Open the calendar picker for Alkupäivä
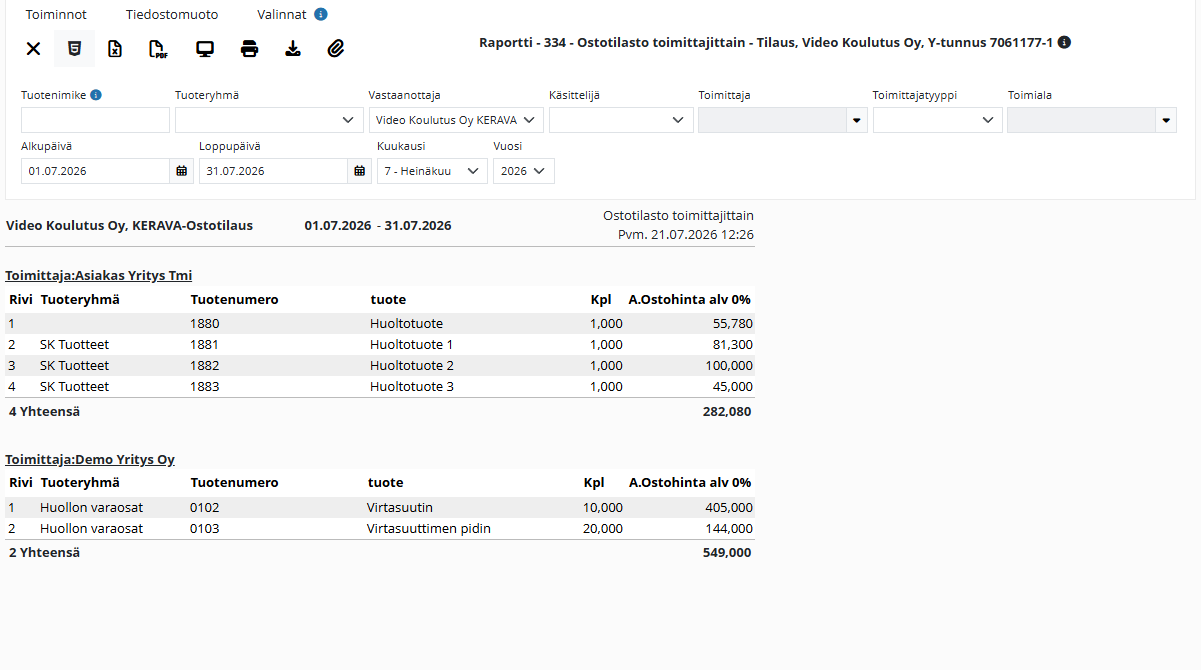This screenshot has width=1201, height=670. pyautogui.click(x=182, y=171)
